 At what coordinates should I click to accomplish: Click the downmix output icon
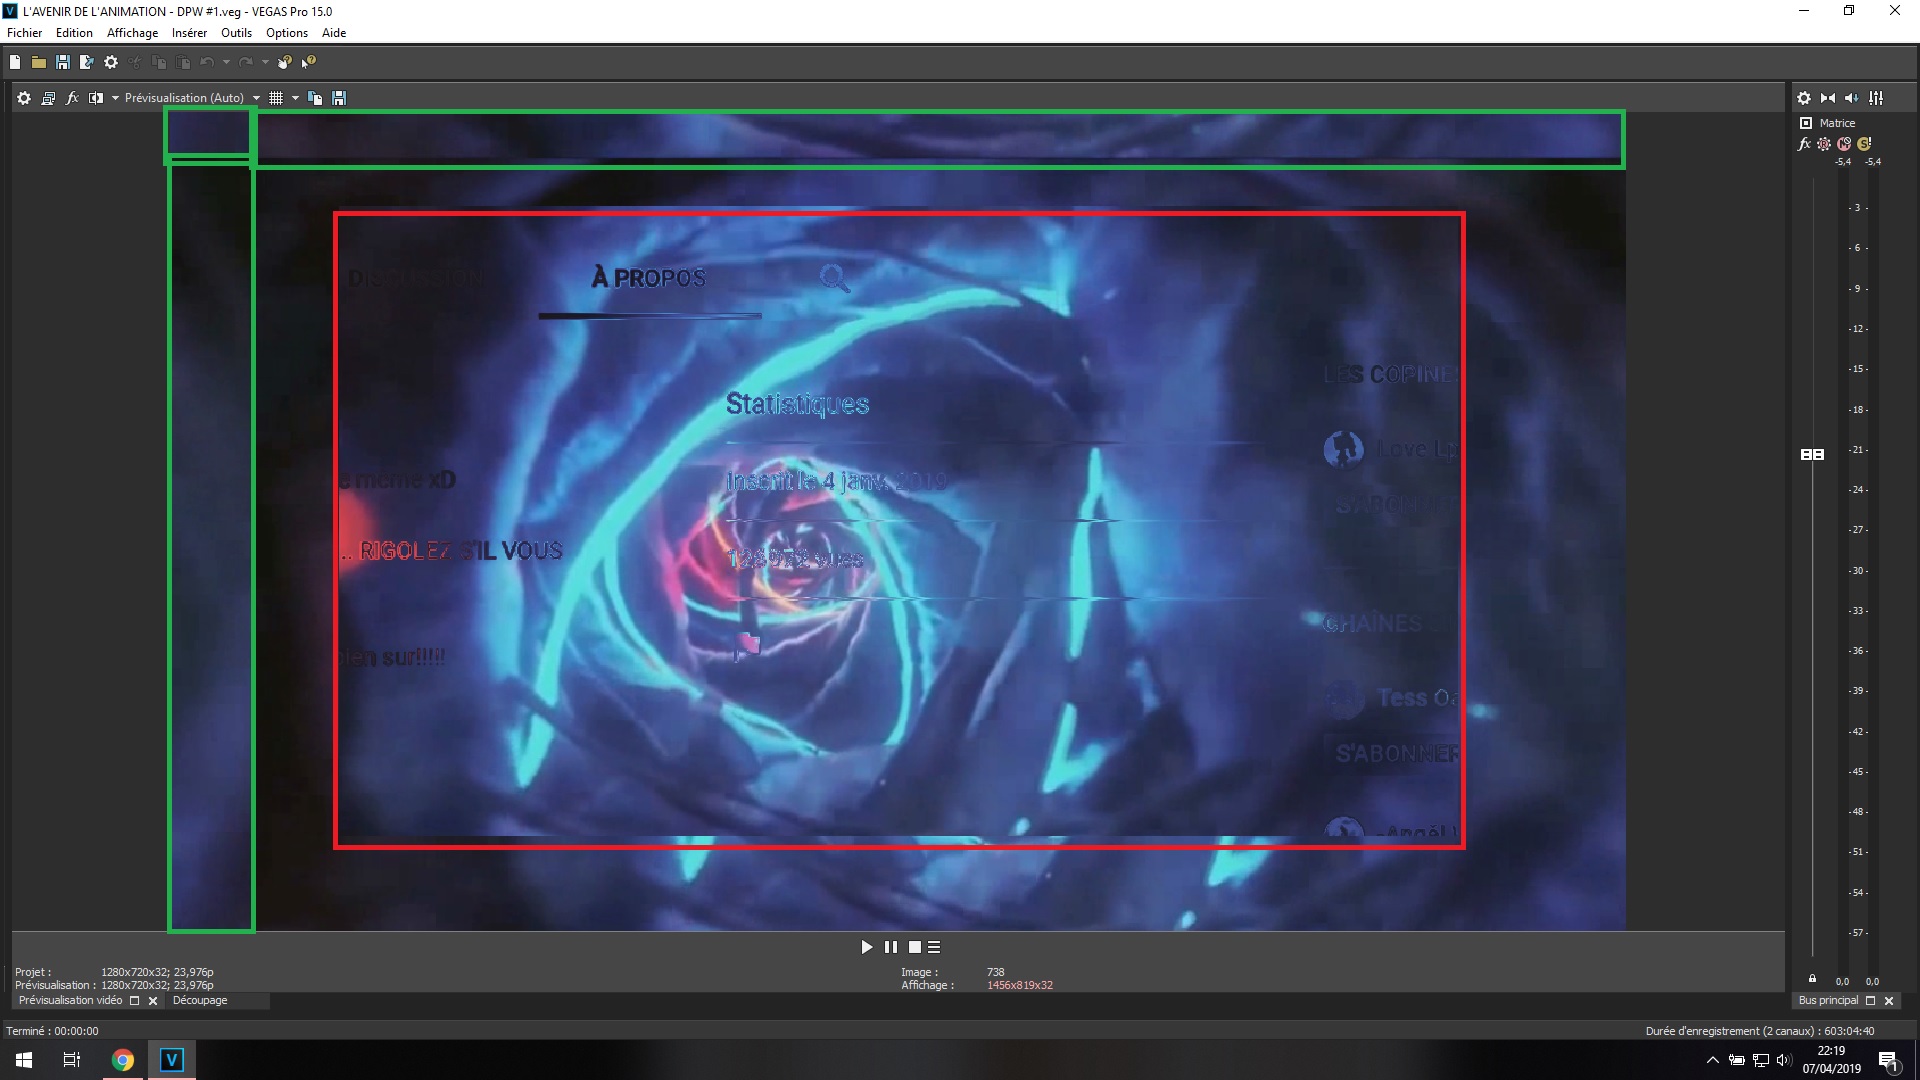coord(1828,98)
